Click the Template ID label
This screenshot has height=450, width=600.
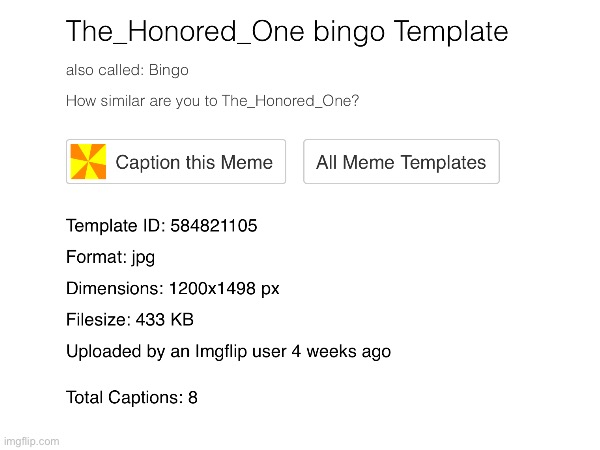(x=116, y=225)
